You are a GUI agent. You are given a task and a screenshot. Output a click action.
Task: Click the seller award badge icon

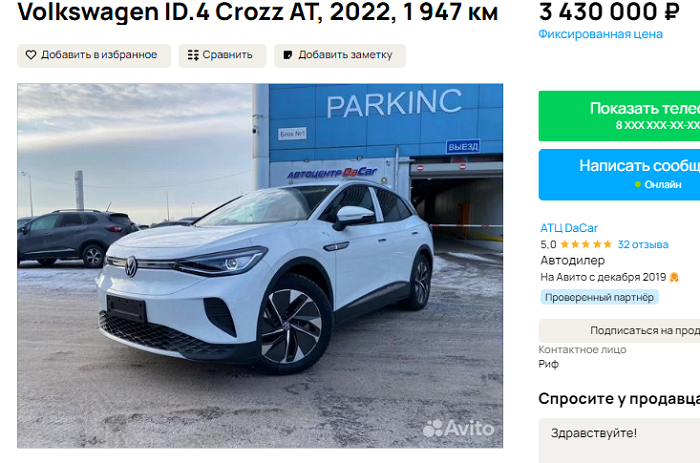click(674, 277)
